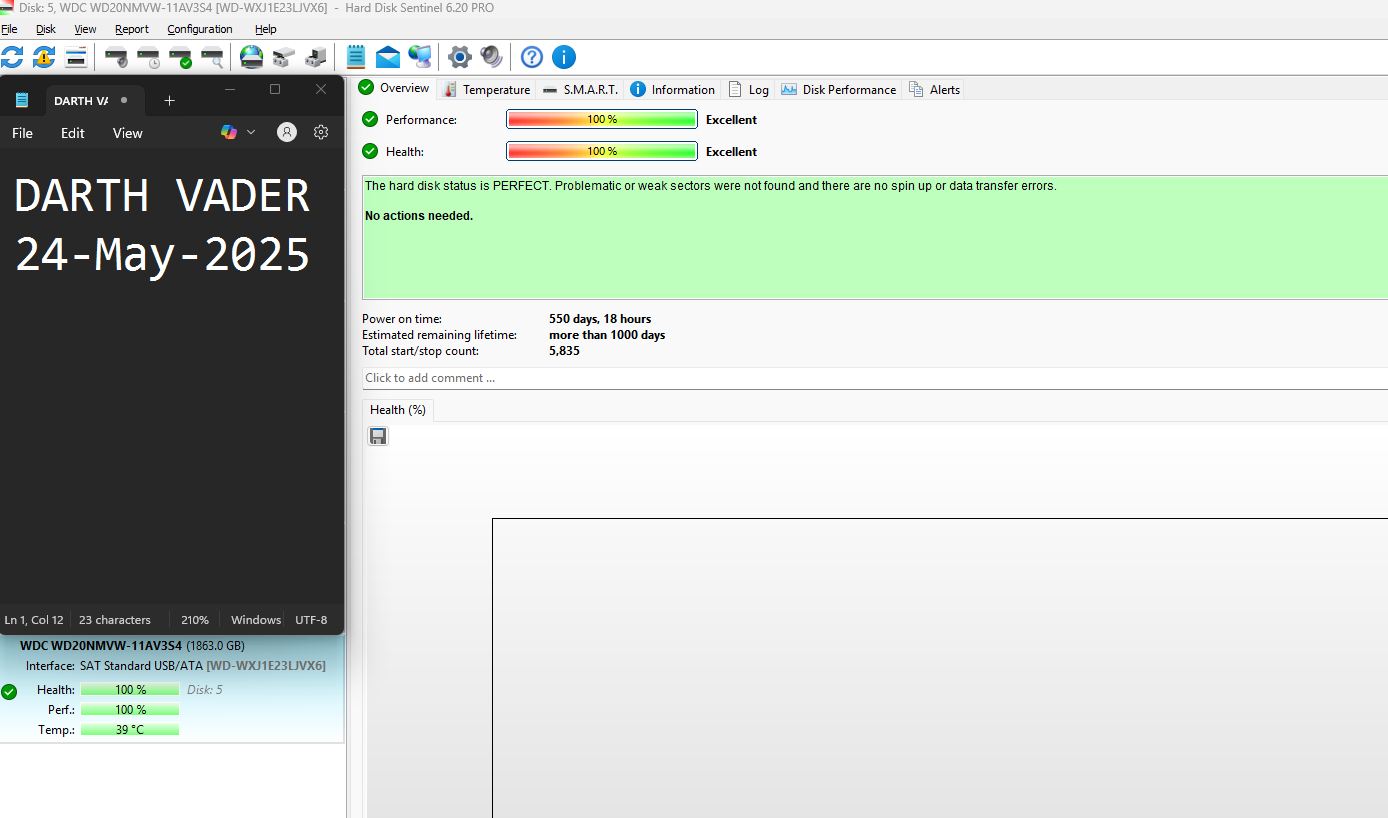Open Edit menu in Notepad
1388x818 pixels.
[x=73, y=133]
